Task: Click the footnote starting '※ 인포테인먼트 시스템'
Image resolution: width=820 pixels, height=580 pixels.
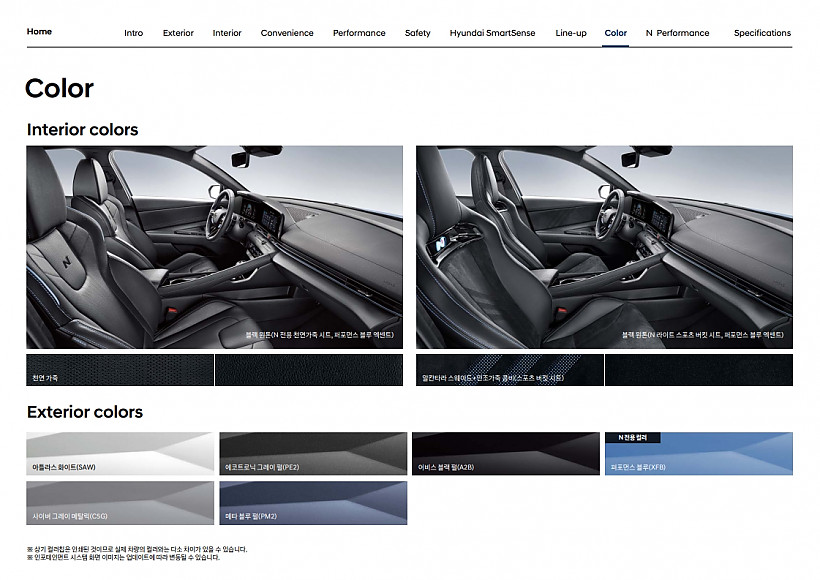Action: point(123,558)
